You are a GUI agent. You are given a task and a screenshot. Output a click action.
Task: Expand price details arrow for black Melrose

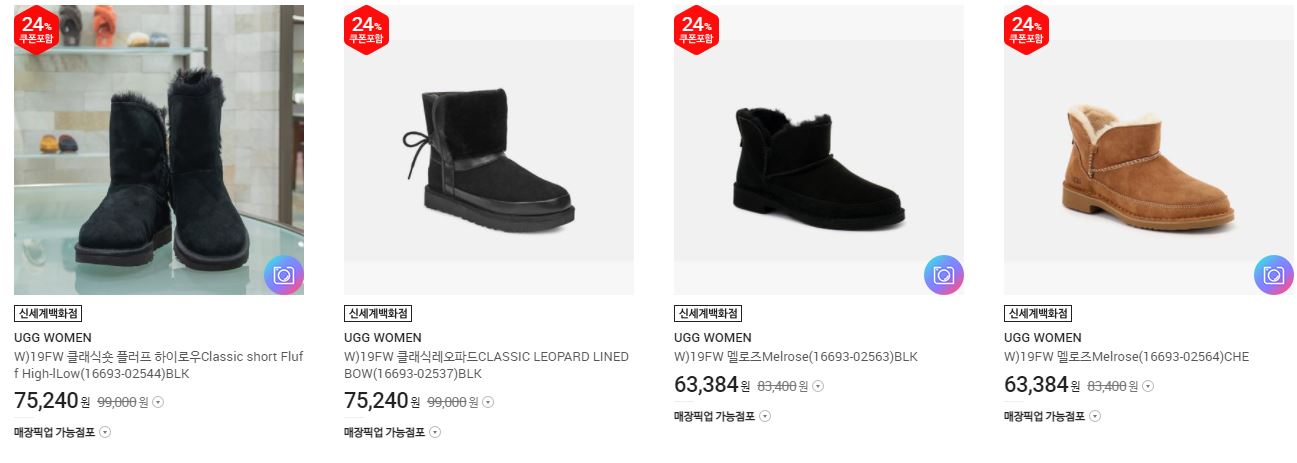point(818,386)
